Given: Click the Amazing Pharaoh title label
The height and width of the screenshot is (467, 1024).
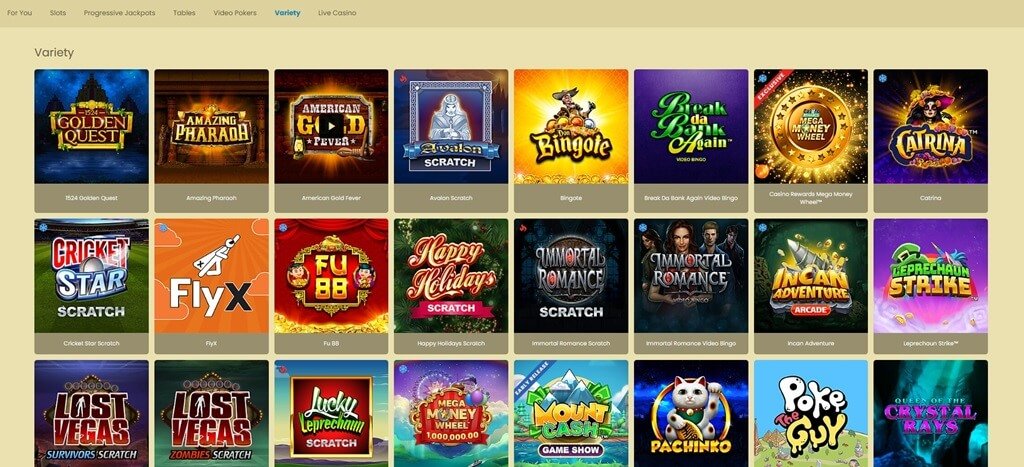Looking at the screenshot, I should point(212,198).
